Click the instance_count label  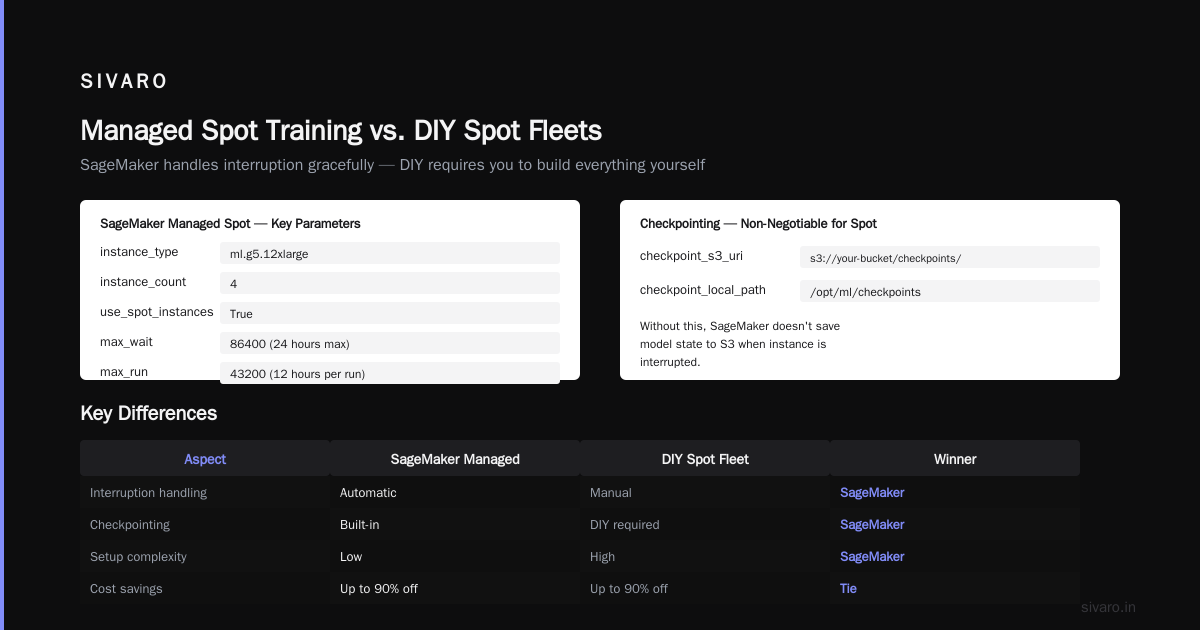pyautogui.click(x=143, y=282)
